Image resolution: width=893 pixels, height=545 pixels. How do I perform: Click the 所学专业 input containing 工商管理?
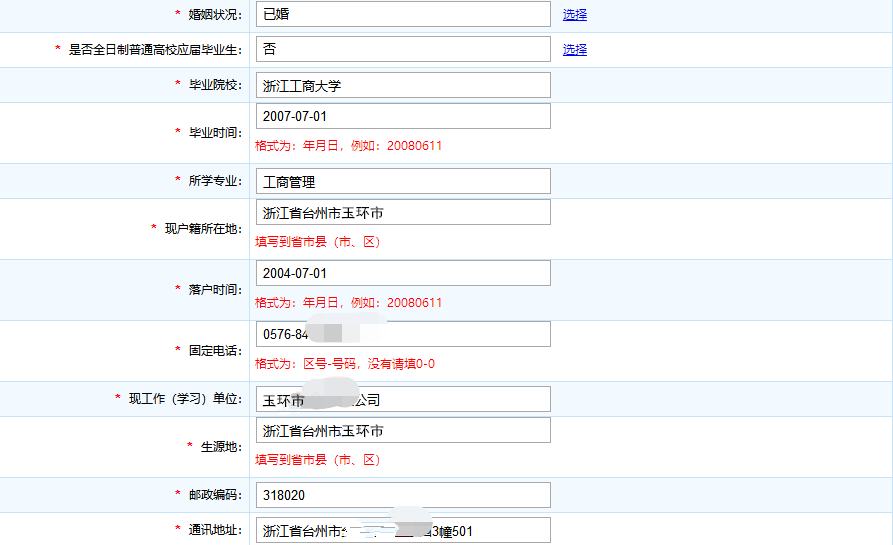click(x=403, y=182)
